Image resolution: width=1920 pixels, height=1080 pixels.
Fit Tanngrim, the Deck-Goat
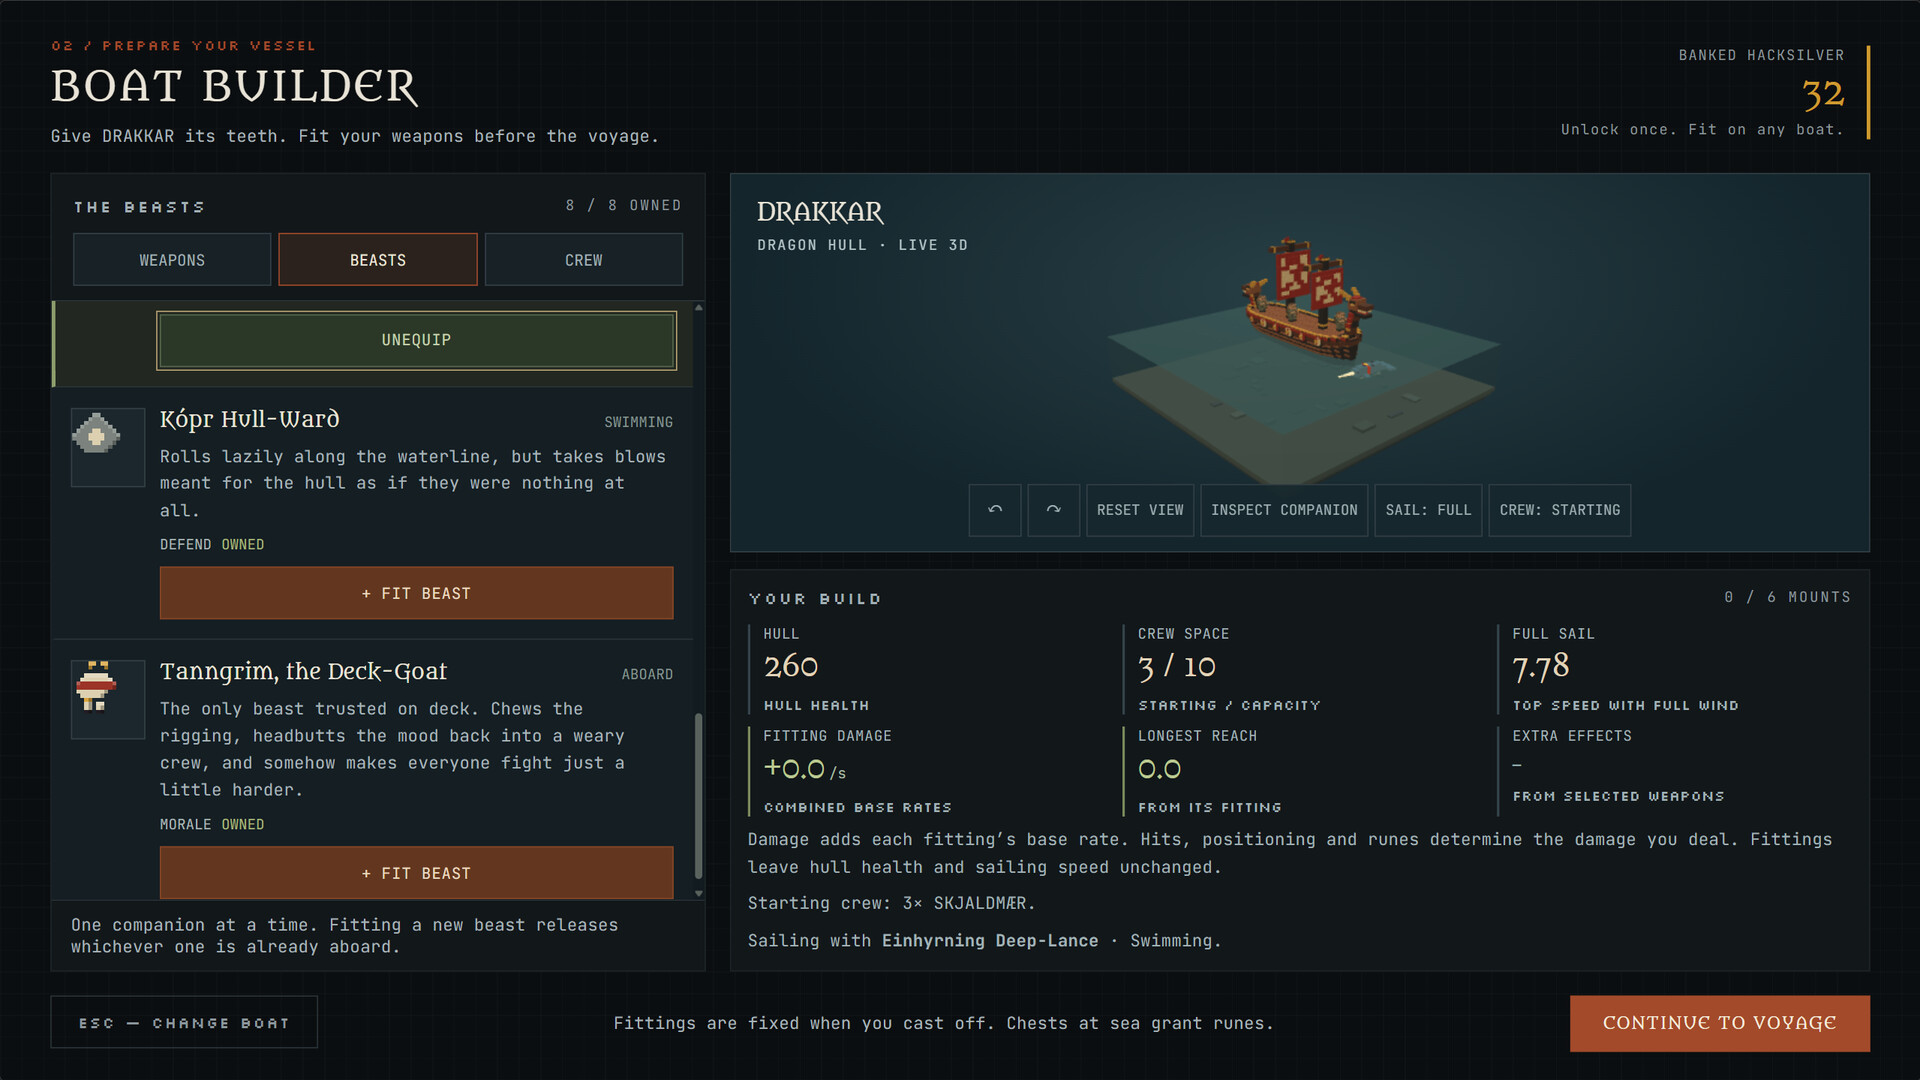tap(416, 873)
